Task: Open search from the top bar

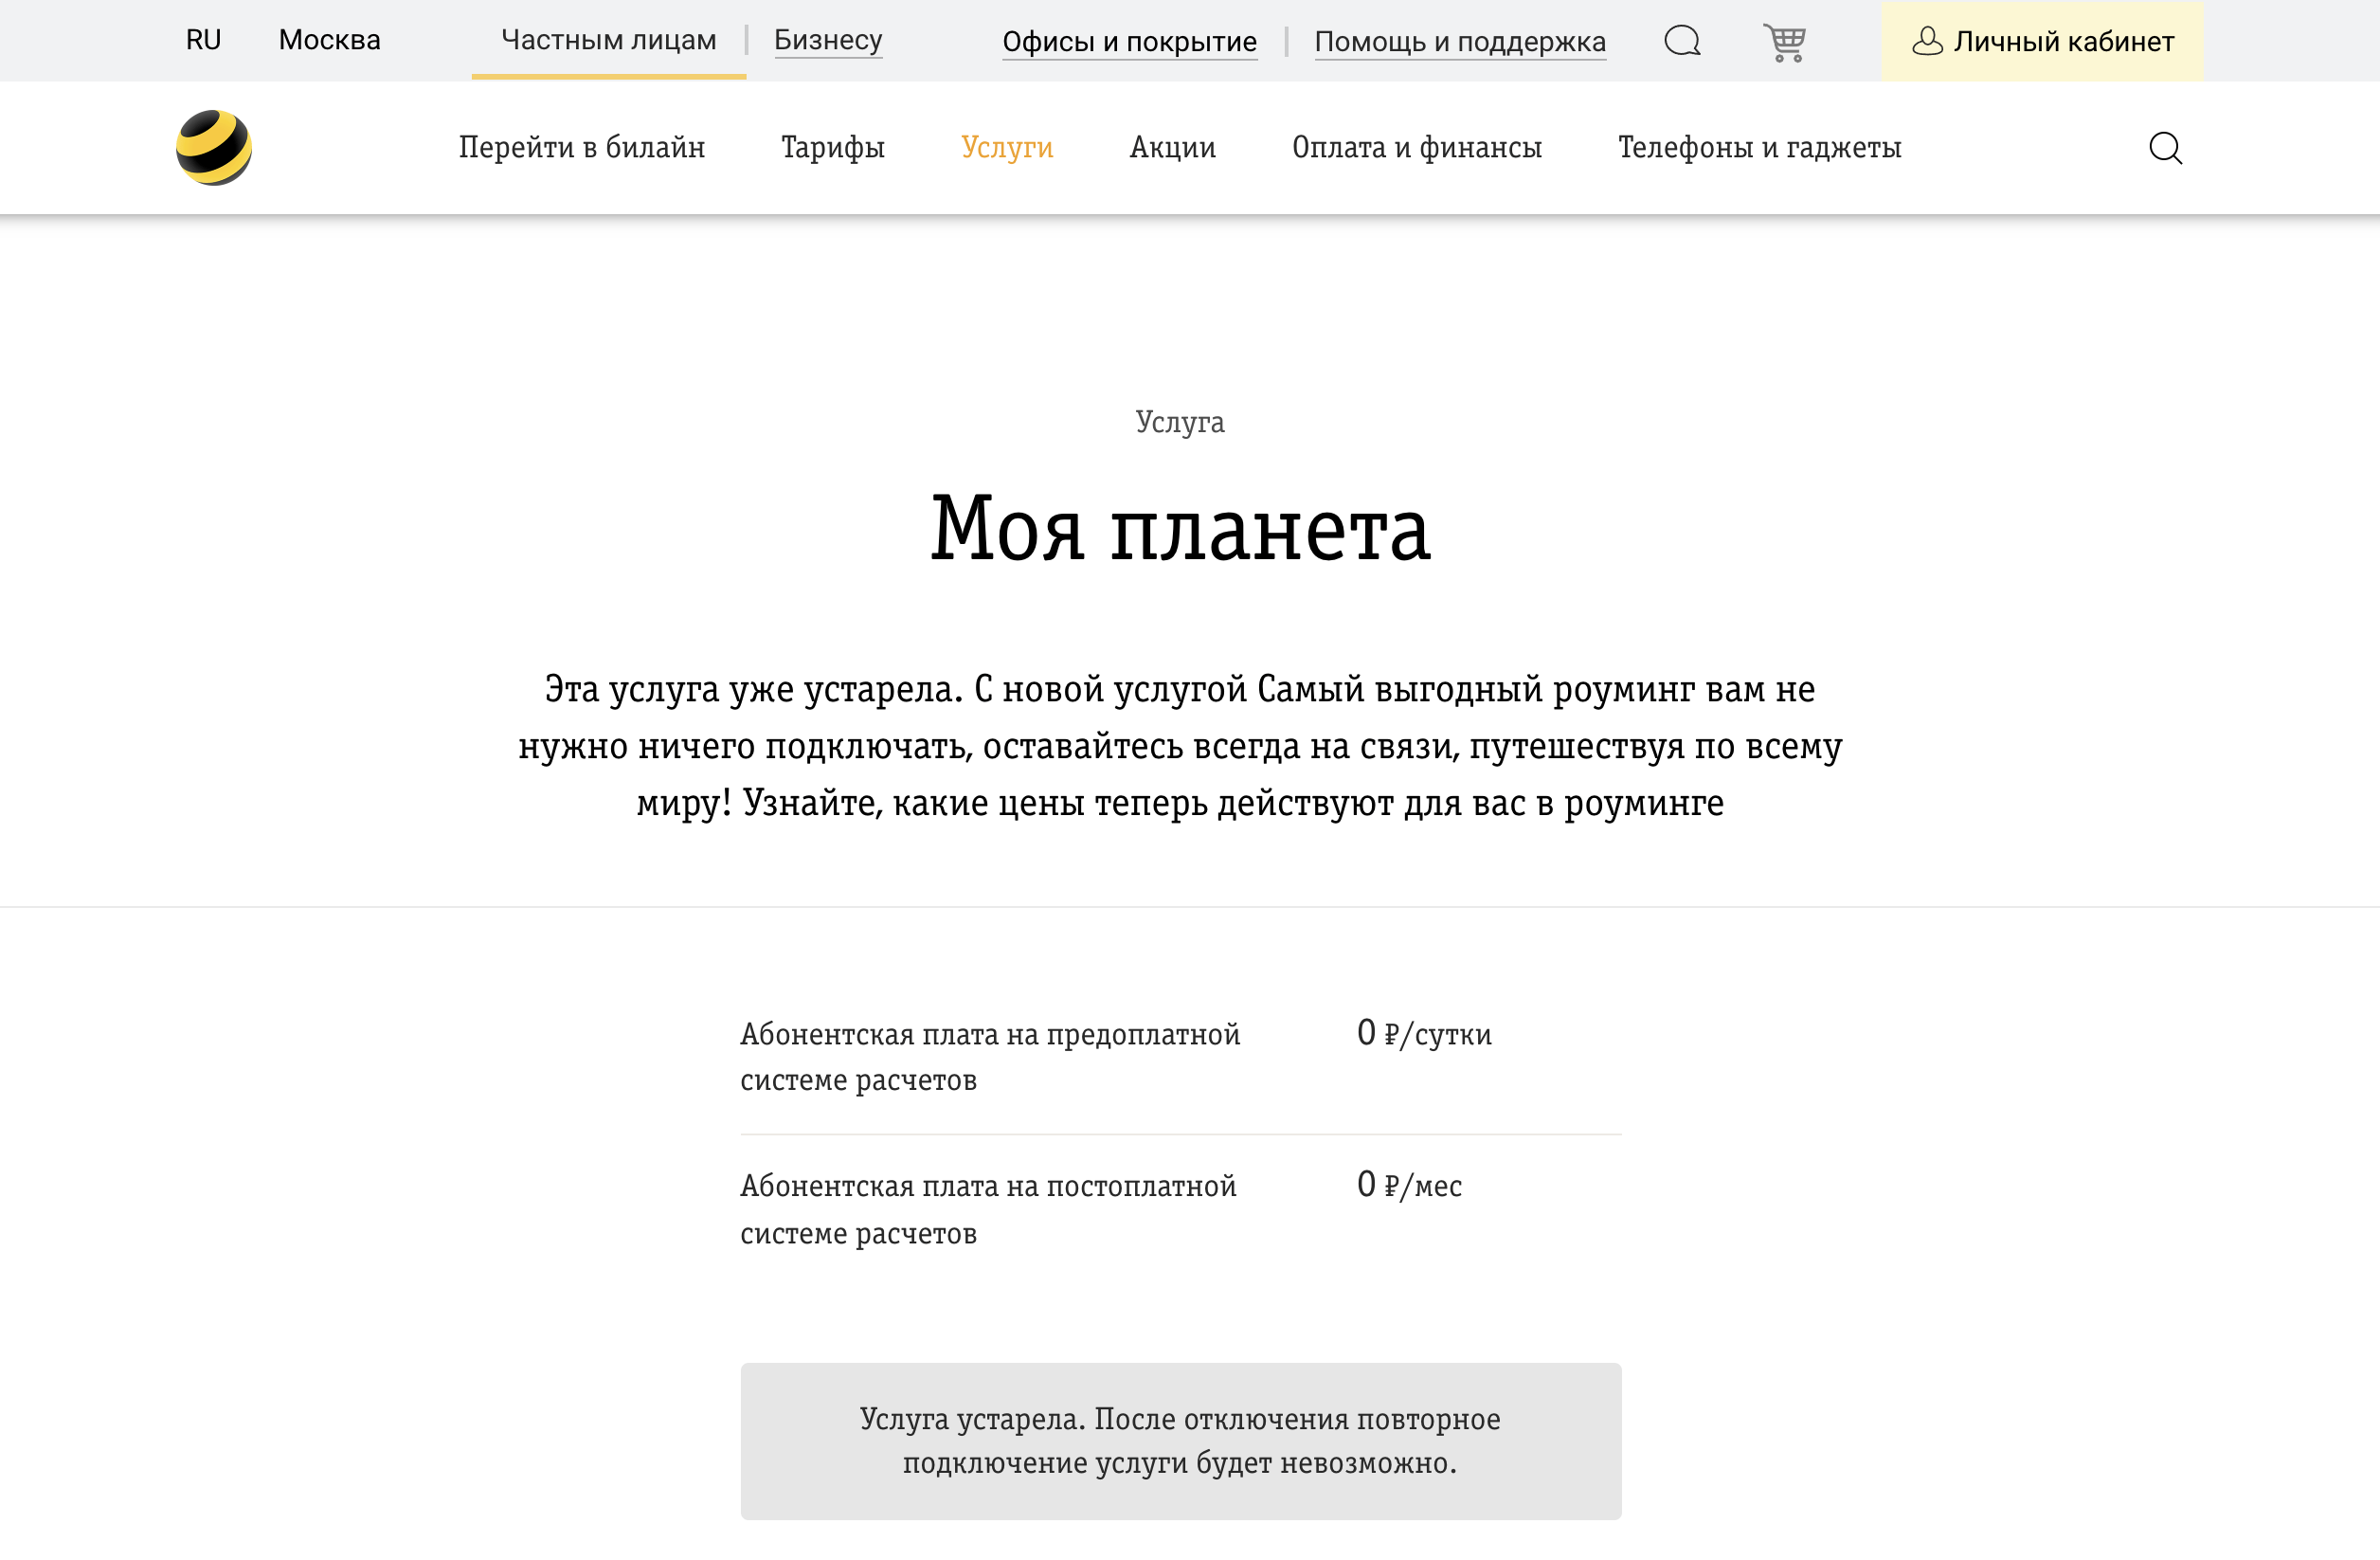Action: (x=1683, y=42)
